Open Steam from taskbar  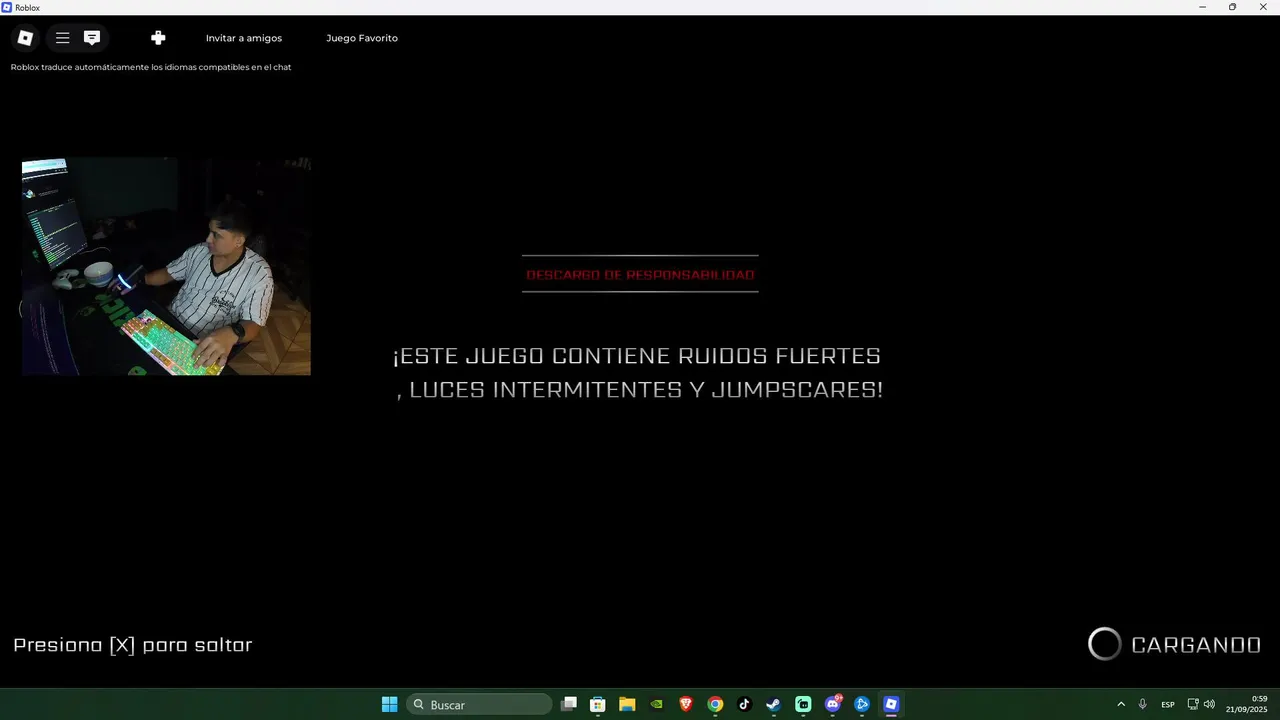[x=773, y=704]
